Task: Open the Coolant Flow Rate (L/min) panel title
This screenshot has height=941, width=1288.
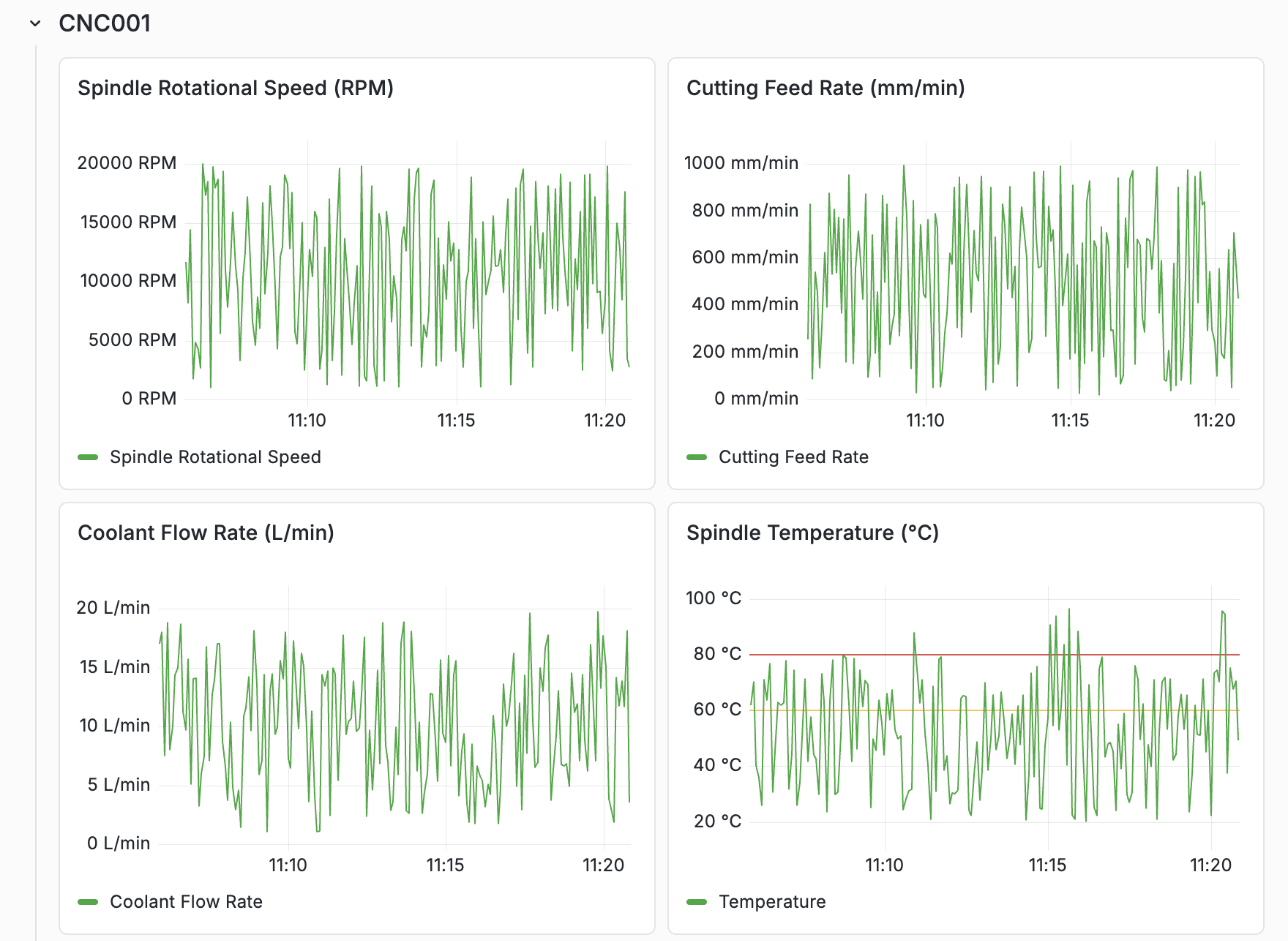Action: pyautogui.click(x=206, y=533)
